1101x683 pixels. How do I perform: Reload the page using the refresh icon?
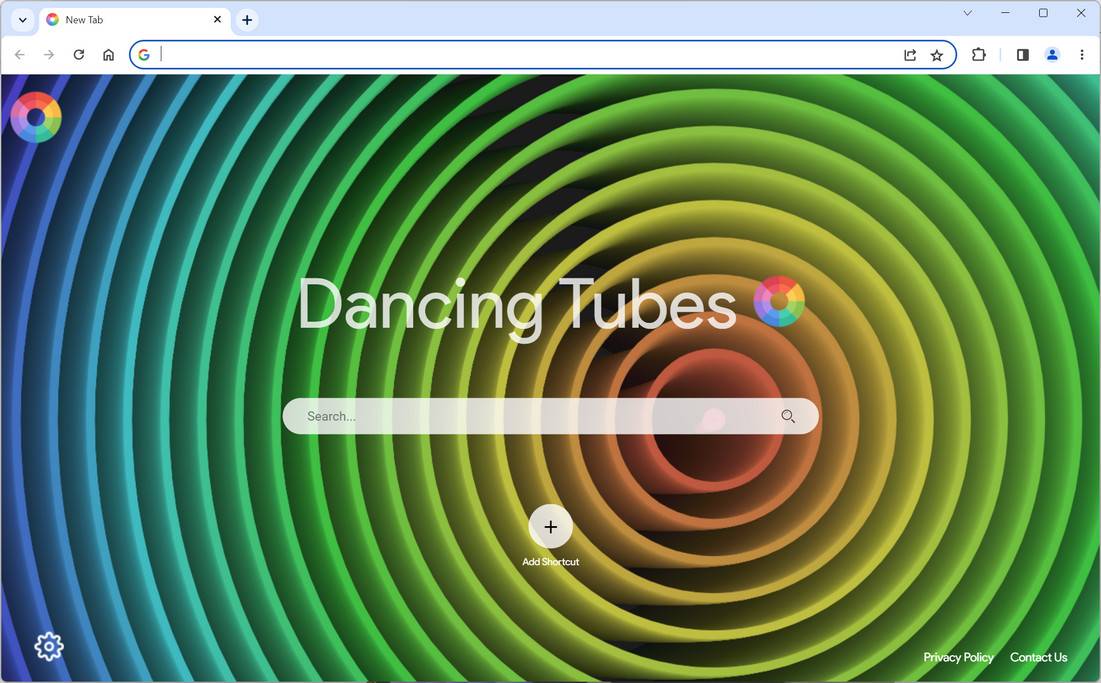[78, 55]
